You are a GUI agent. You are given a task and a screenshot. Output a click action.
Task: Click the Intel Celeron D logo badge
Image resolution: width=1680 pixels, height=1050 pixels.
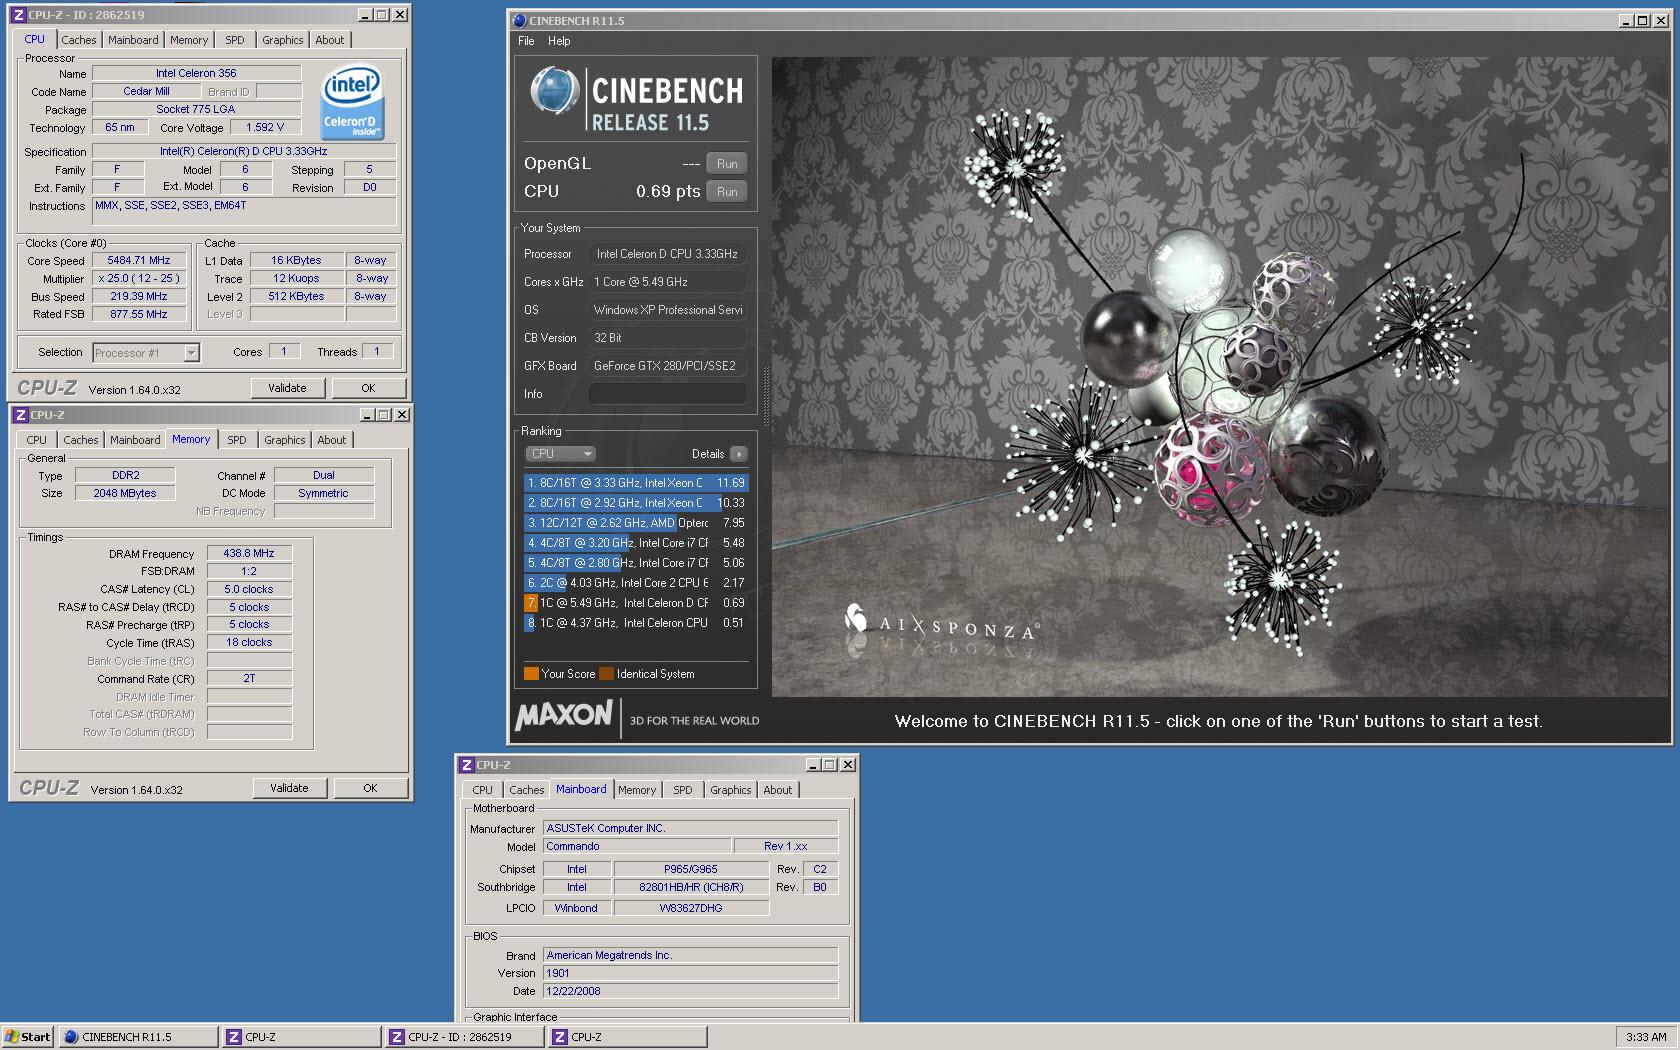coord(351,103)
